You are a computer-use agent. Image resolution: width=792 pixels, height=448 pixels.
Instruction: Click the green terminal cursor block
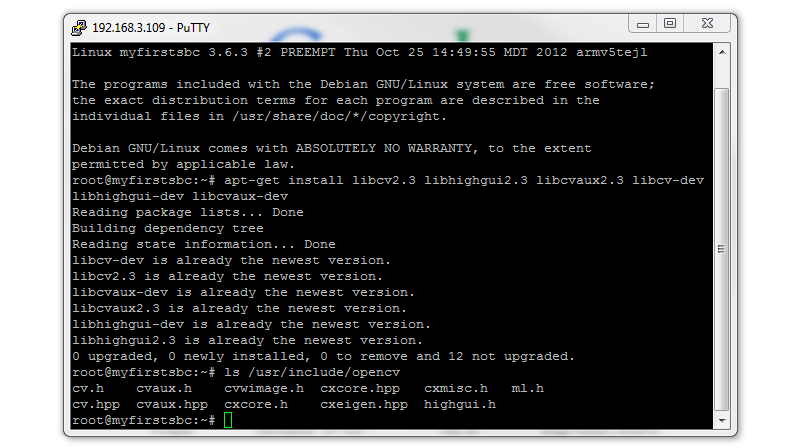228,420
